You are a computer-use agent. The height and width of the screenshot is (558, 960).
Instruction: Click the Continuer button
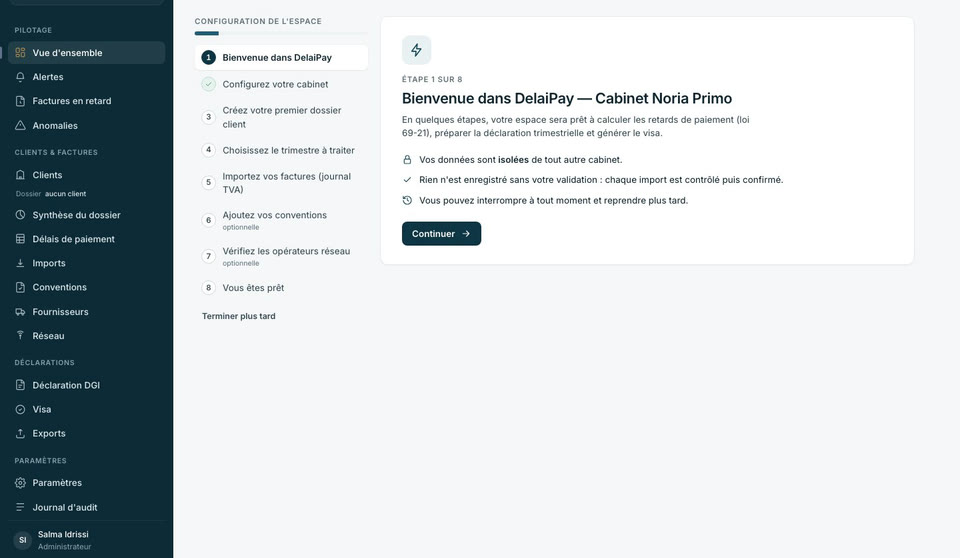tap(441, 233)
